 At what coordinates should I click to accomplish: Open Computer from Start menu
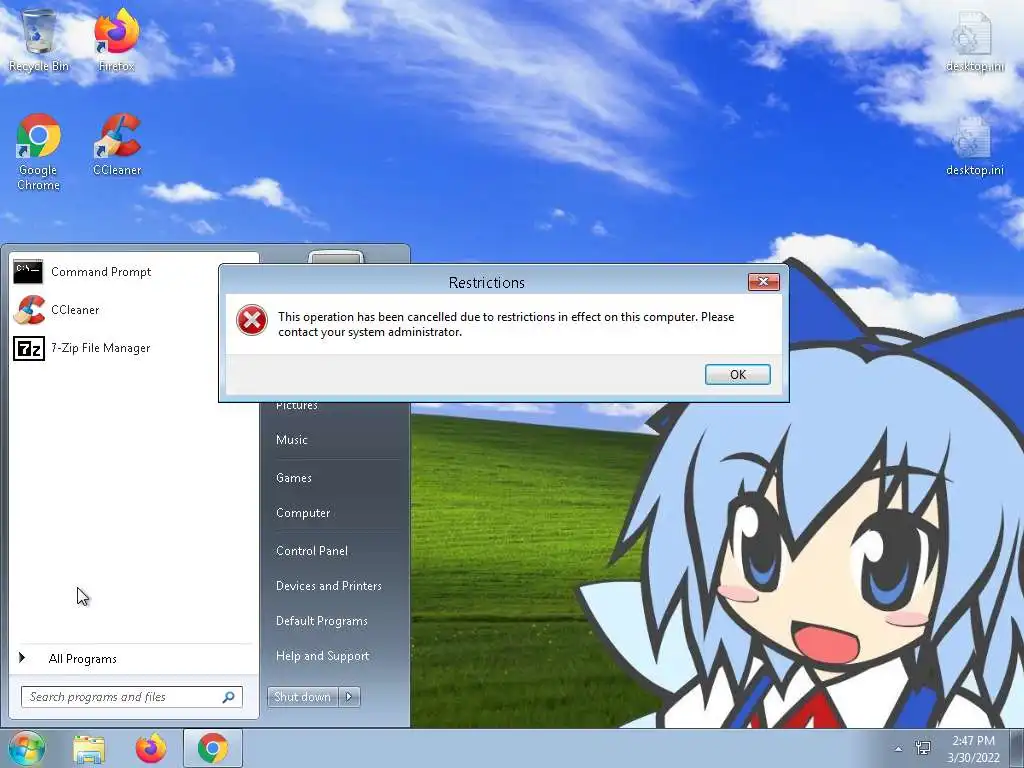pos(303,513)
